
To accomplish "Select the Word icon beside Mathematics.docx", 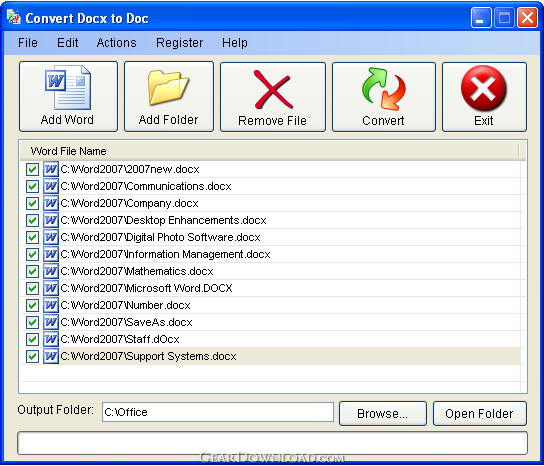I will point(51,271).
